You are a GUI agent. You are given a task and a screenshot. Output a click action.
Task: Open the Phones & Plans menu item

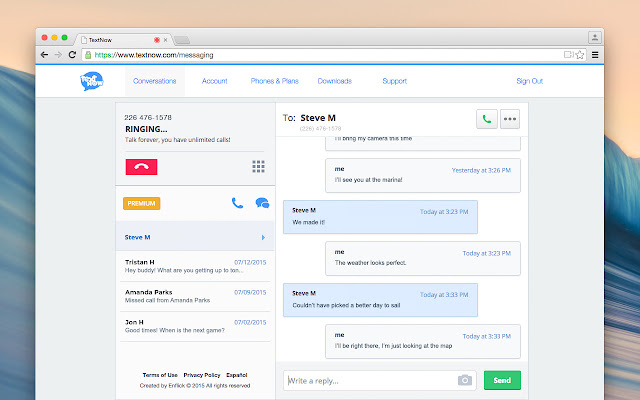(x=275, y=81)
